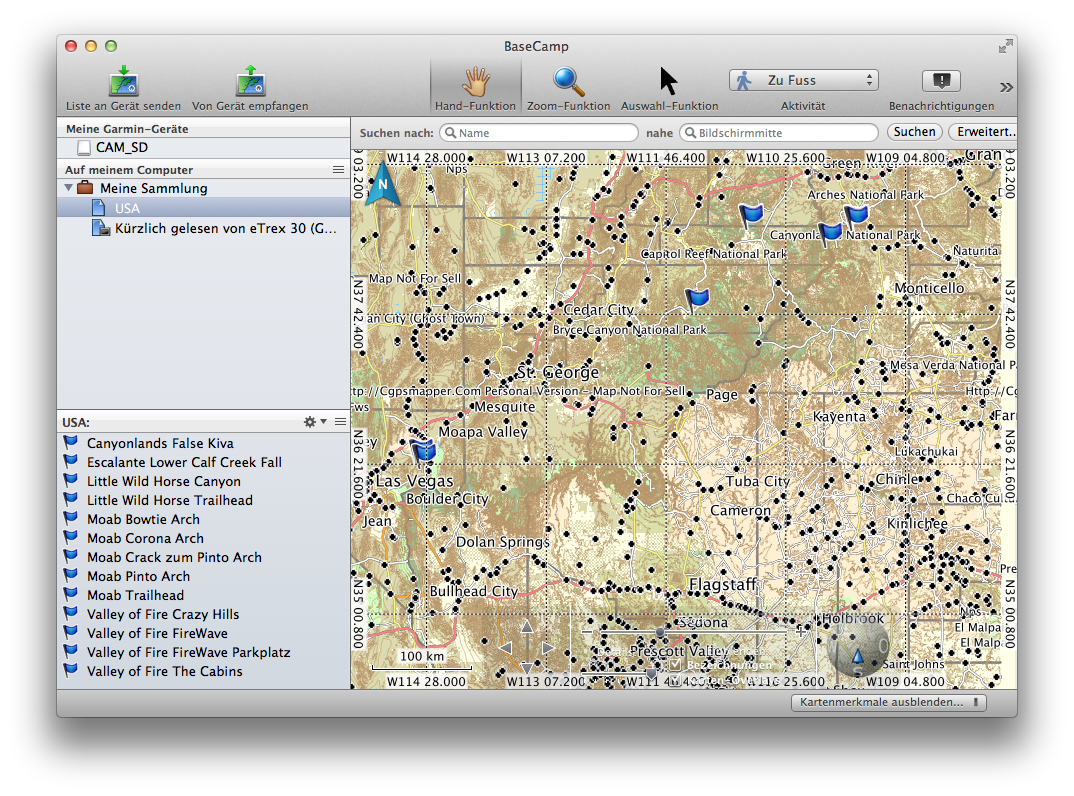Open the USA list panel options lines icon
This screenshot has width=1074, height=796.
point(340,422)
